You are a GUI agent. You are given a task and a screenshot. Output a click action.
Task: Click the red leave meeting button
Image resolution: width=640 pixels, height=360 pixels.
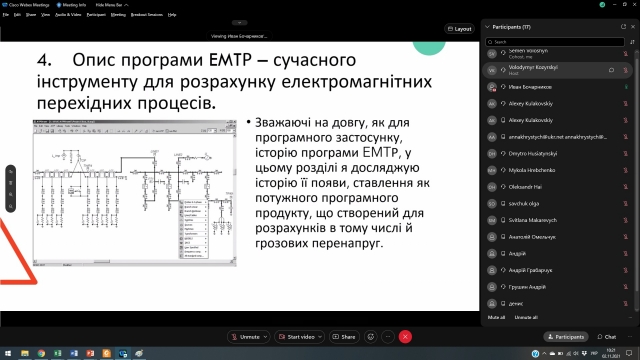tap(405, 337)
